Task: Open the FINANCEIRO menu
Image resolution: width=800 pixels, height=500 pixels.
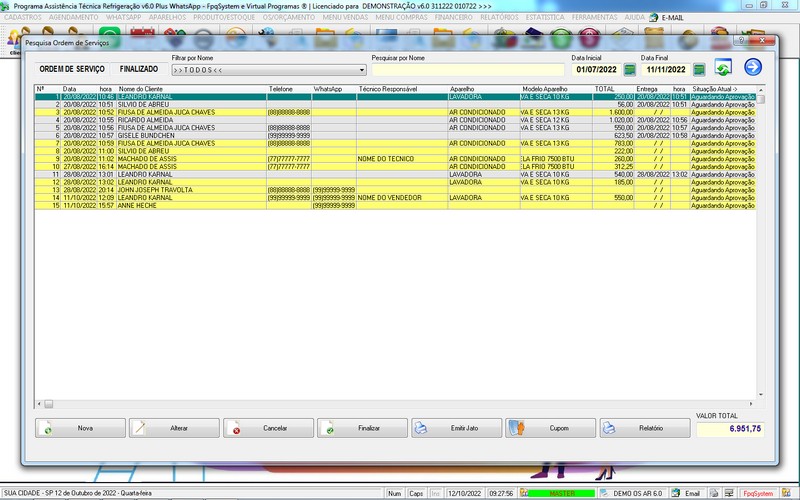Action: pos(454,18)
